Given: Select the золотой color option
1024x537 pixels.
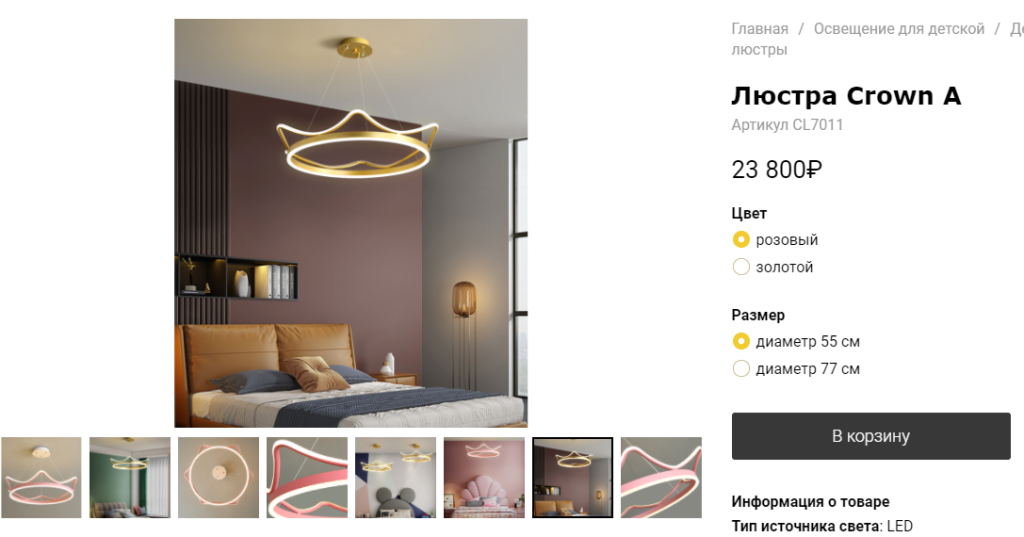Looking at the screenshot, I should tap(741, 267).
